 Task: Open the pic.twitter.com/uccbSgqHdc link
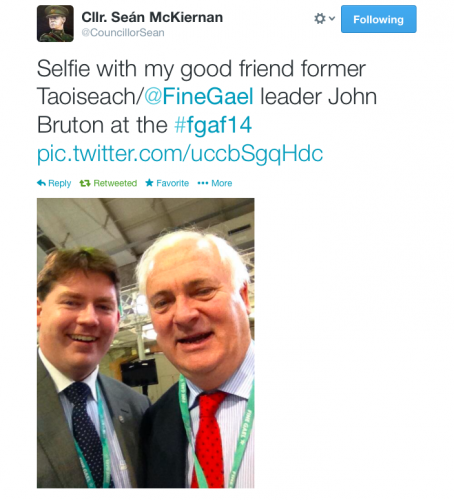[180, 154]
